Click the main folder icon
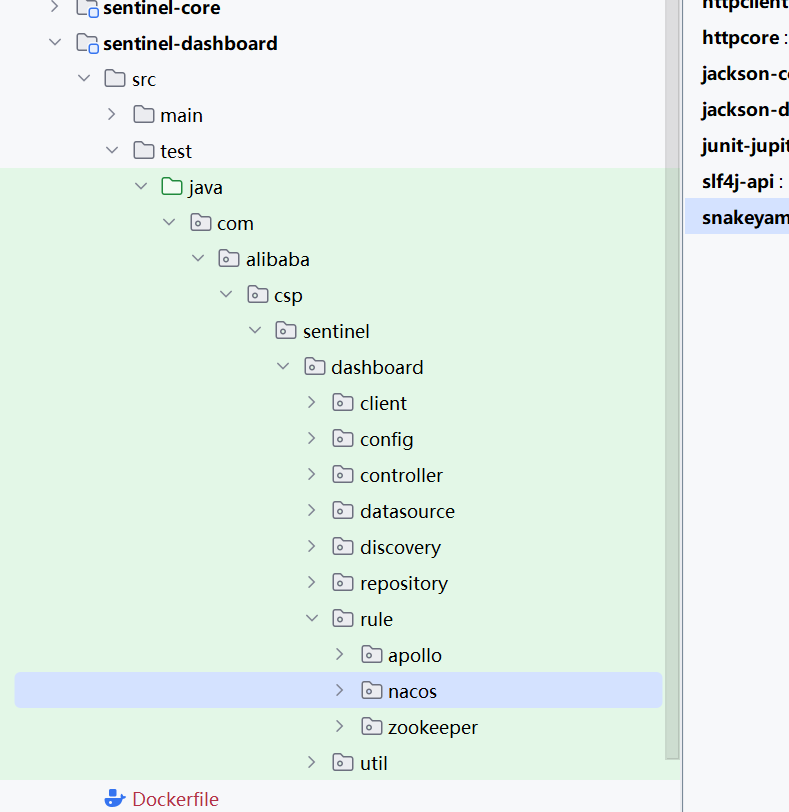The image size is (789, 812). (x=143, y=115)
